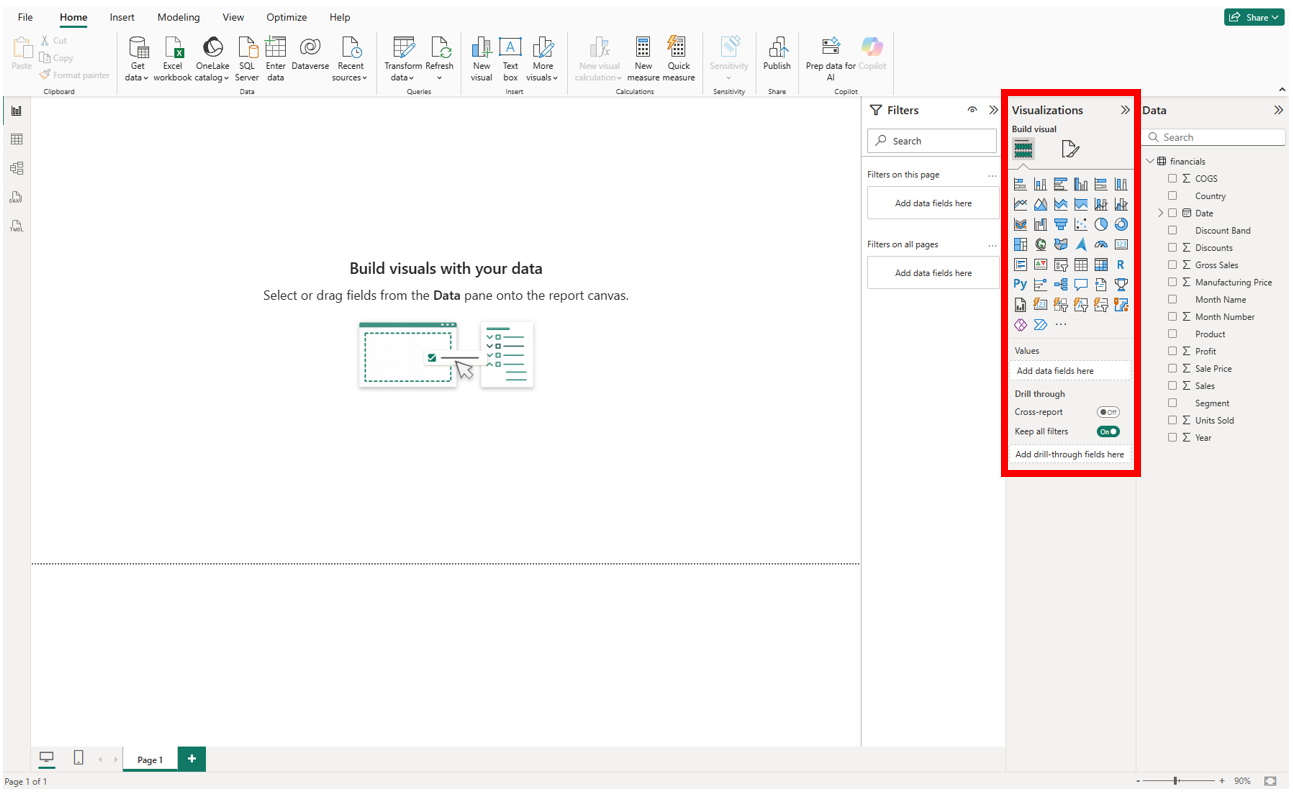Image resolution: width=1293 pixels, height=793 pixels.
Task: Check the Profit field checkbox
Action: pos(1173,351)
